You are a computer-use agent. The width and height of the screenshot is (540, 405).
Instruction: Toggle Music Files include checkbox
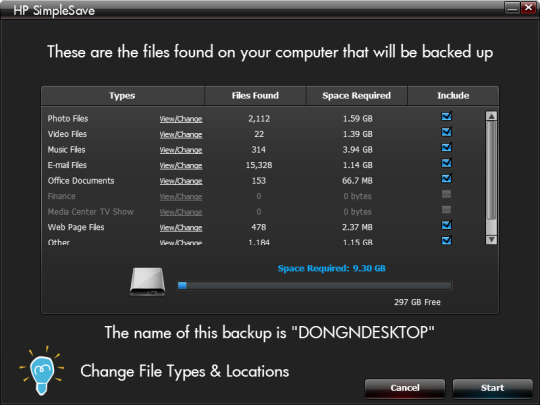[x=447, y=147]
